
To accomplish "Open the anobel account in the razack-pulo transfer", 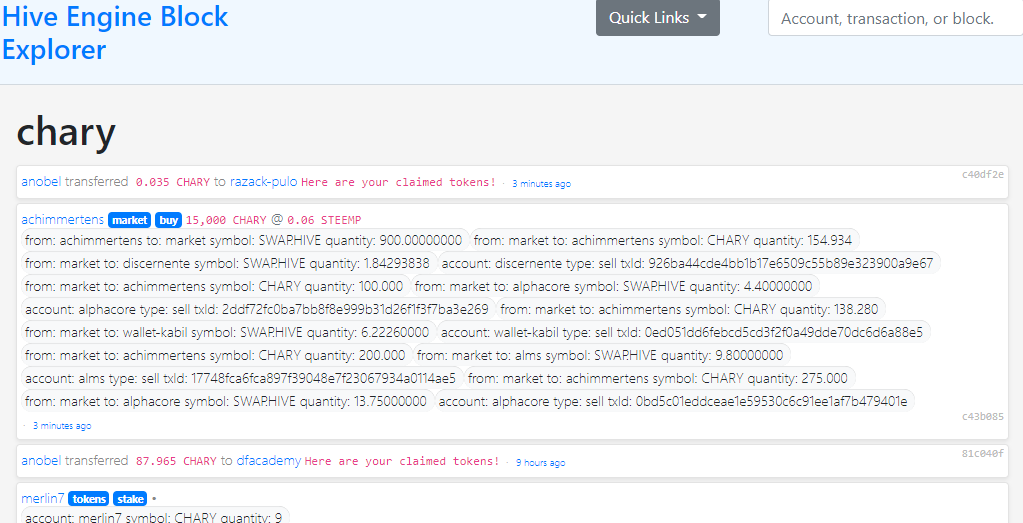I will coord(42,182).
